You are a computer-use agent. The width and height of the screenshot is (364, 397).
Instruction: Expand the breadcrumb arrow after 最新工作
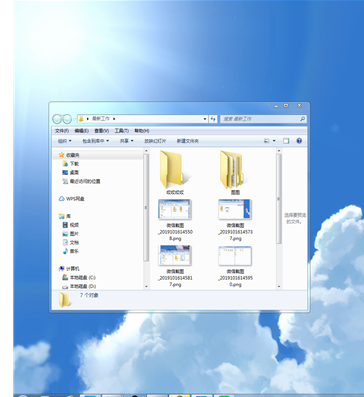114,119
